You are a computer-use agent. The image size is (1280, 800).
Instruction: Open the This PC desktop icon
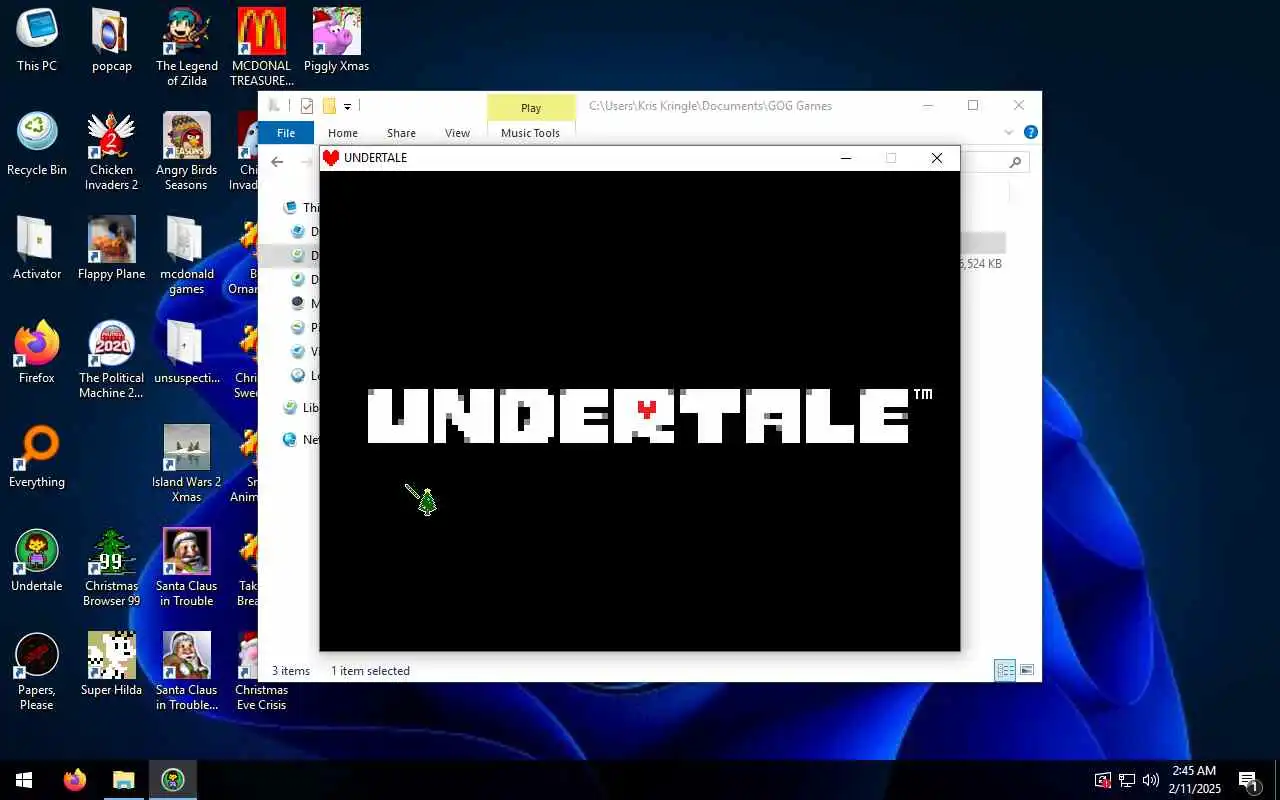click(x=37, y=41)
